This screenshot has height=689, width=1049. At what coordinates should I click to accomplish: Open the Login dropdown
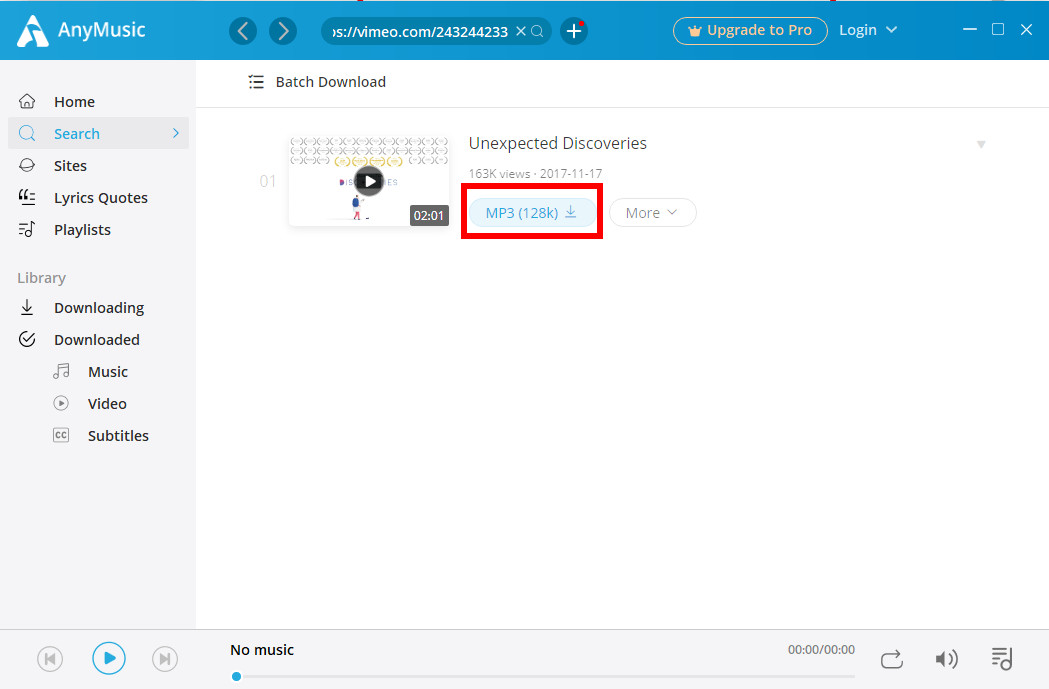(868, 30)
